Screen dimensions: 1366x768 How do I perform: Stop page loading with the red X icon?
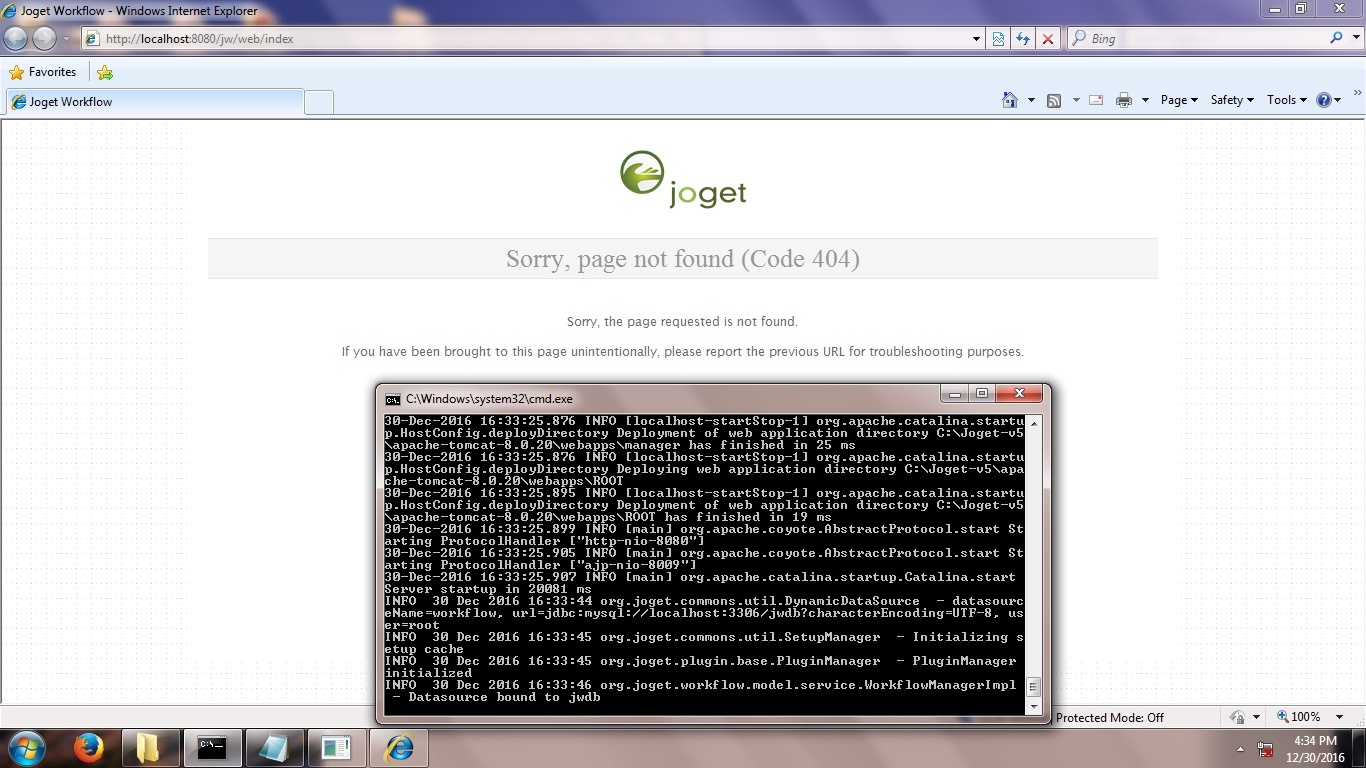[x=1048, y=39]
